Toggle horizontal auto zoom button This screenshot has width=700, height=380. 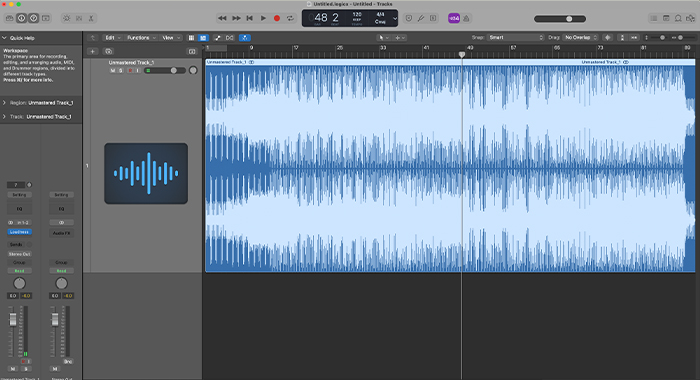click(634, 38)
